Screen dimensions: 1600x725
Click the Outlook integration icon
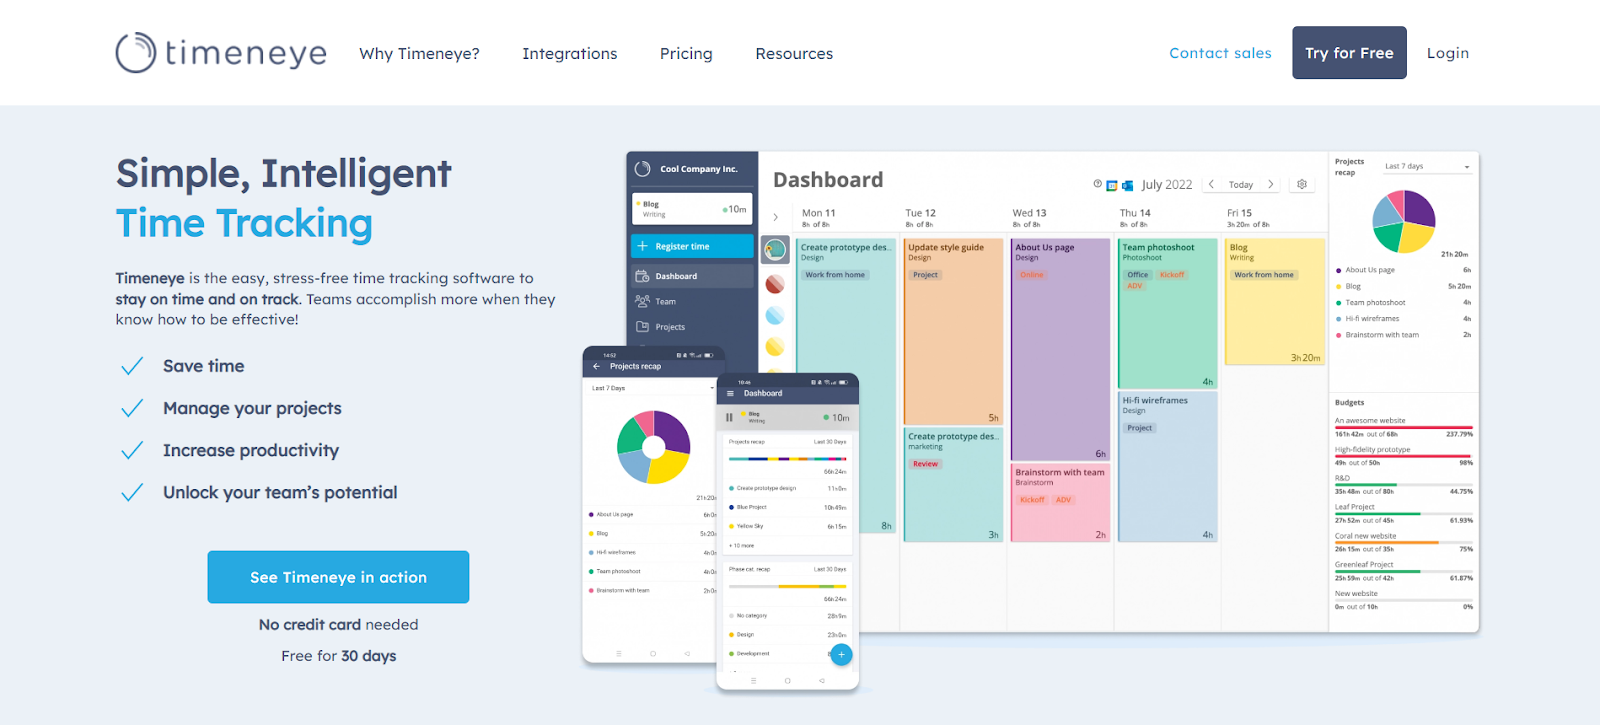tap(1127, 185)
